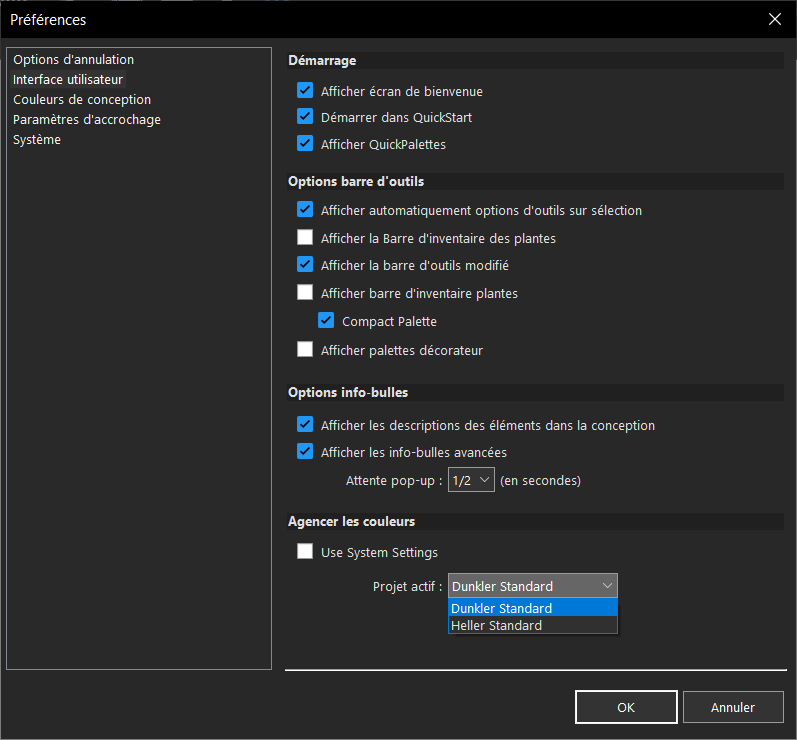This screenshot has width=797, height=740.
Task: Go to Système preferences section
Action: 37,139
